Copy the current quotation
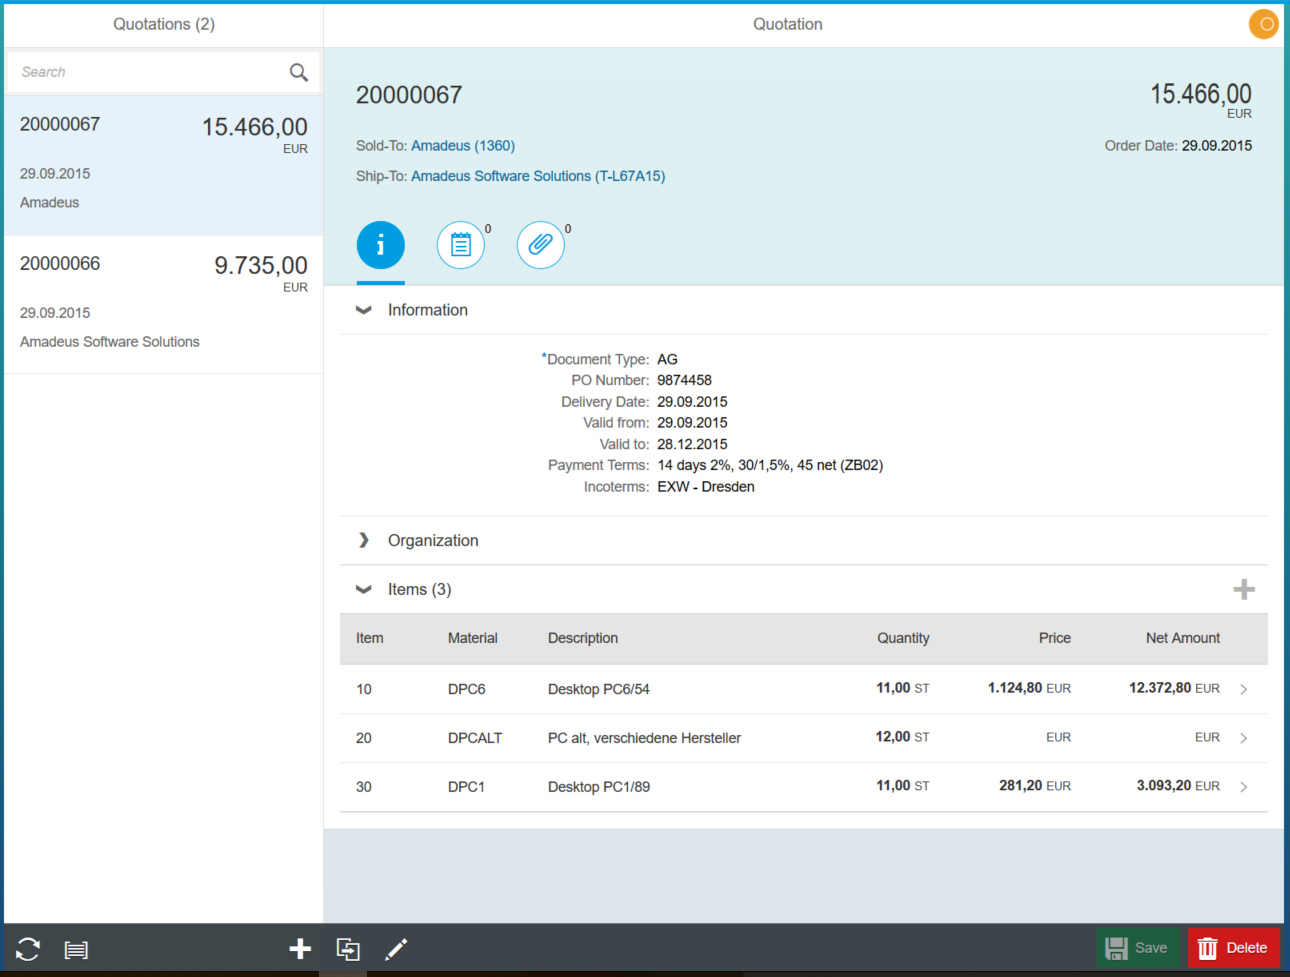 click(x=348, y=949)
